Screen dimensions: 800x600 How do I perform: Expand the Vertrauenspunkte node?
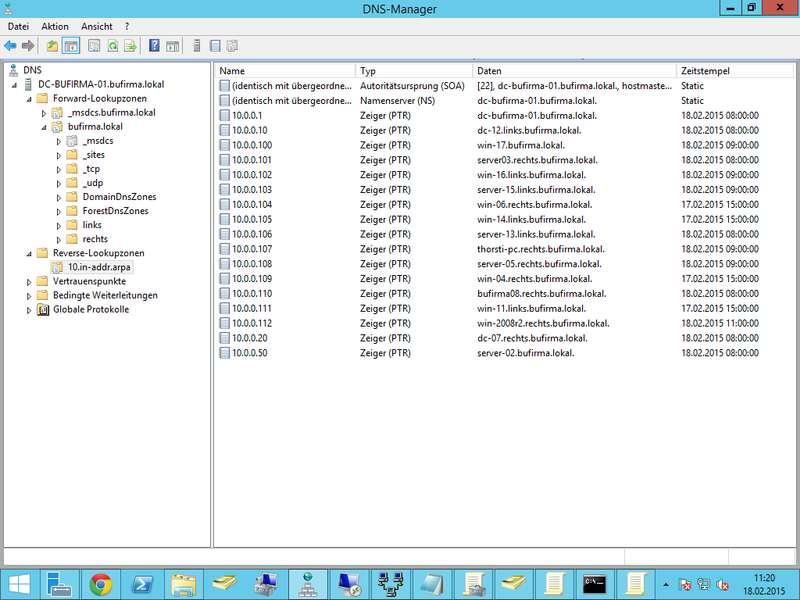pyautogui.click(x=30, y=282)
